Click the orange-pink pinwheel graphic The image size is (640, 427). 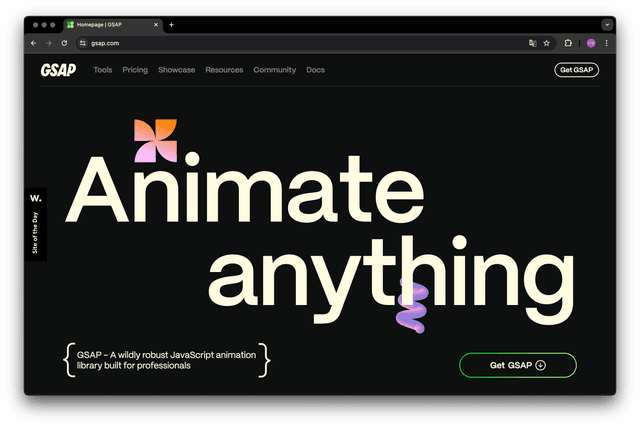156,140
